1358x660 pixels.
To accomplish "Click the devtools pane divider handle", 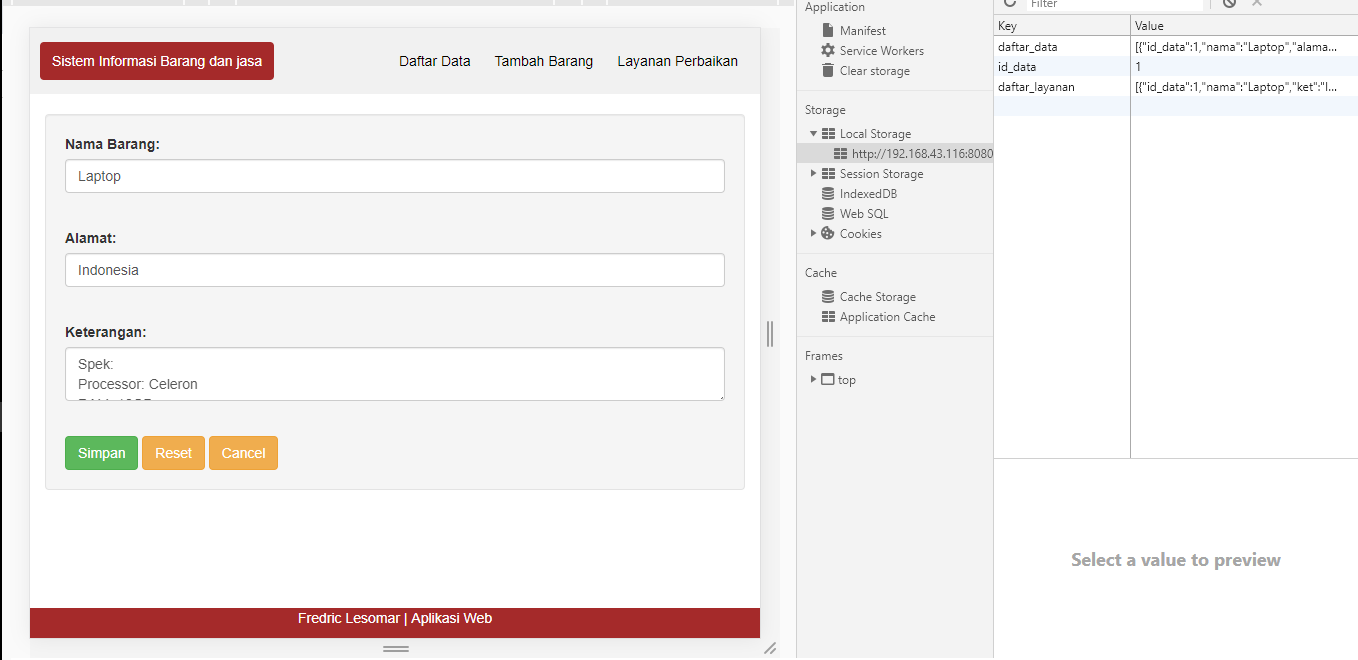I will click(x=769, y=333).
